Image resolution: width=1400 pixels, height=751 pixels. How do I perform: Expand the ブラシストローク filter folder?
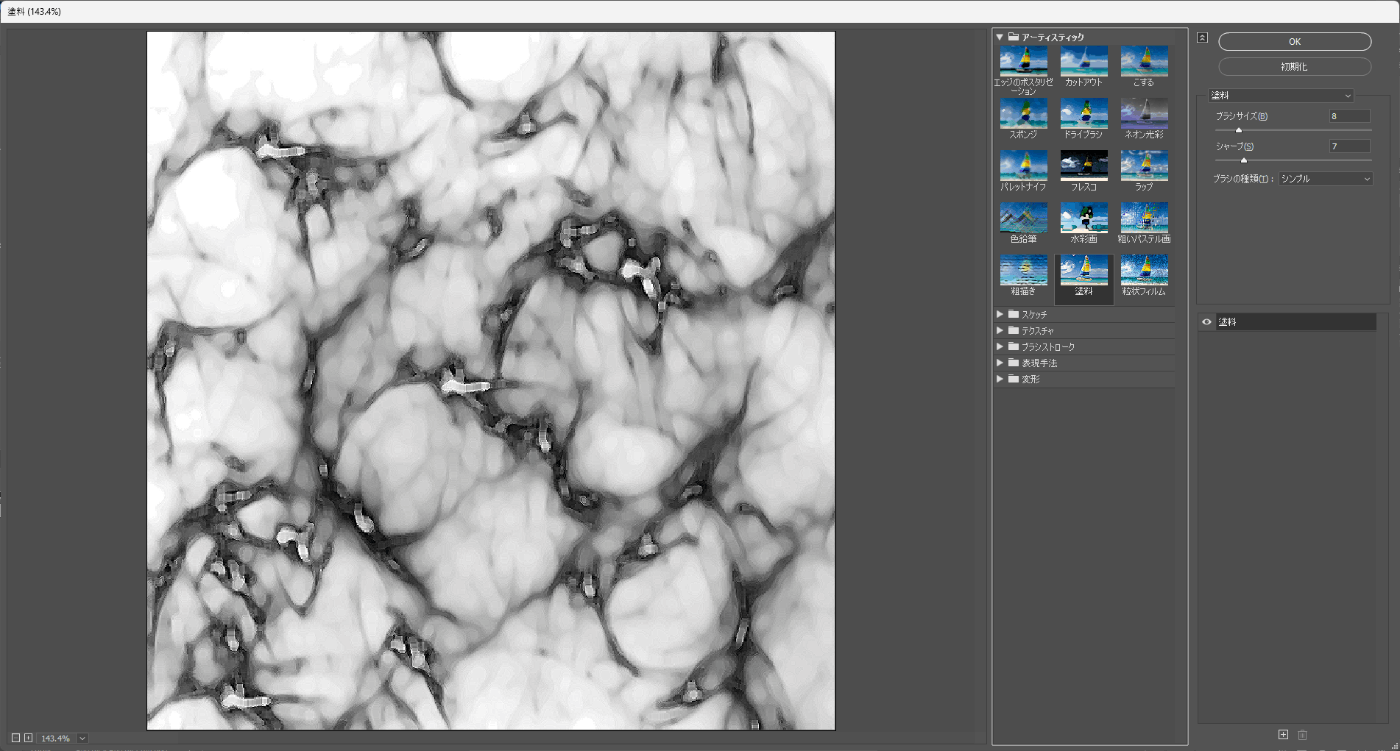tap(999, 347)
